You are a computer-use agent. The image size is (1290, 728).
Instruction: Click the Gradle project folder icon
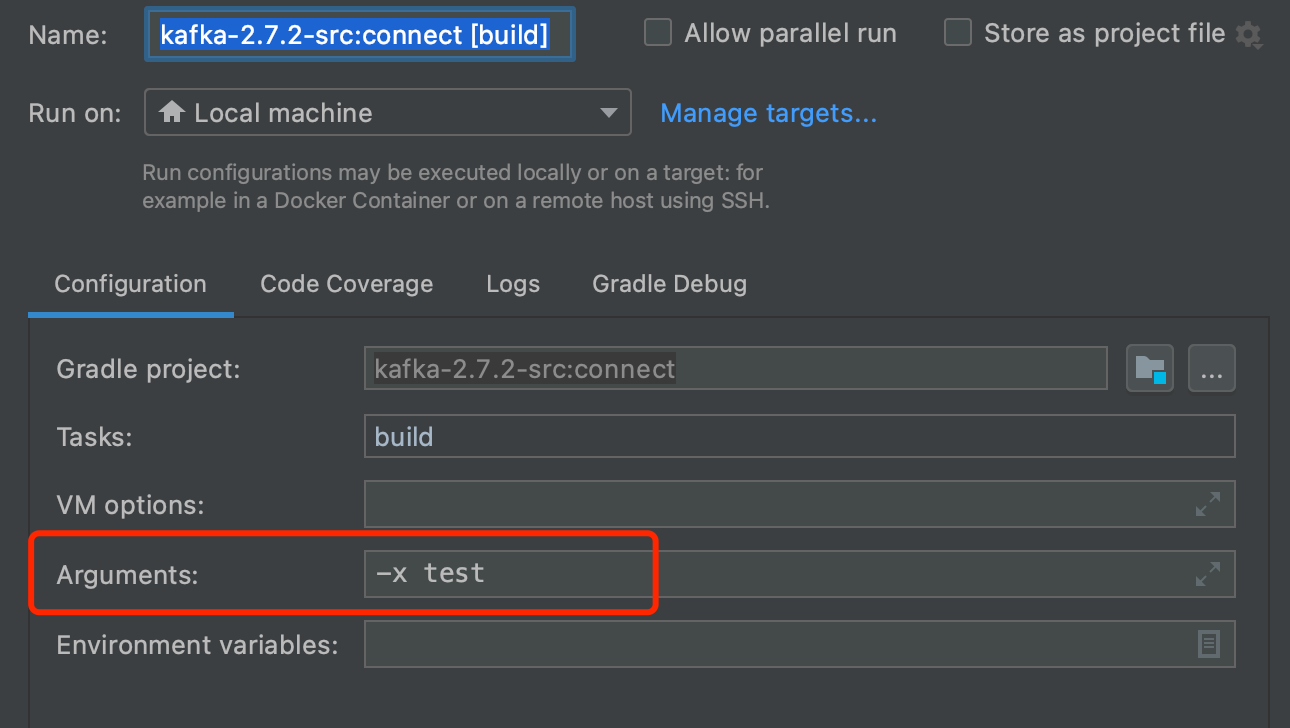(x=1150, y=369)
